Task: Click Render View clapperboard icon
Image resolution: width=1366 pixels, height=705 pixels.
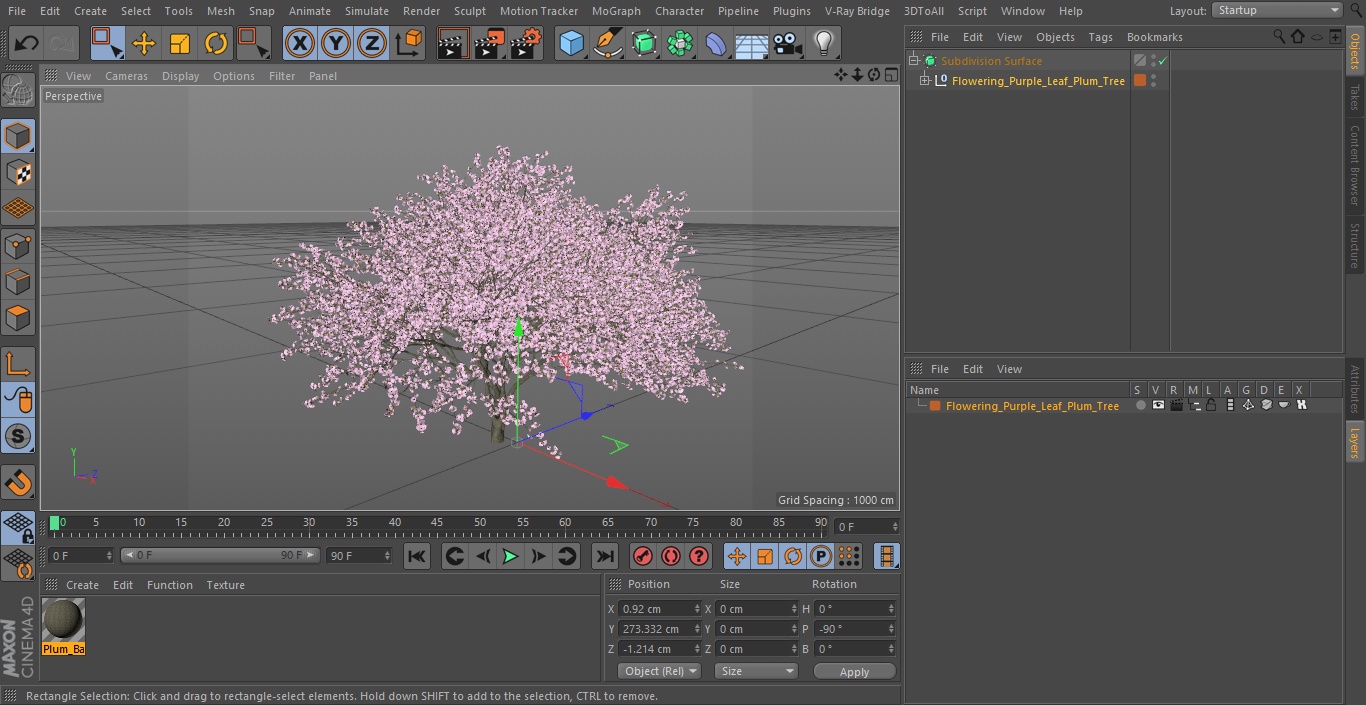Action: click(454, 43)
